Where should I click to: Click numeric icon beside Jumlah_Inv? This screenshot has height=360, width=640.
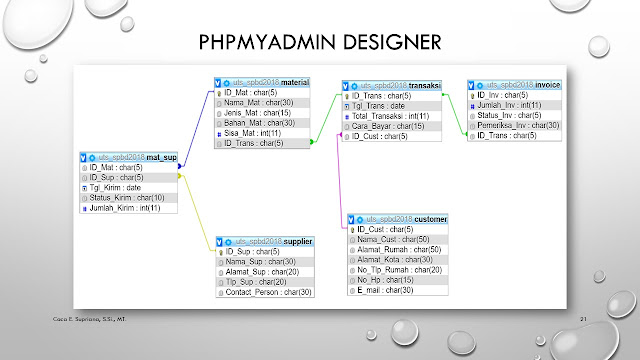473,106
